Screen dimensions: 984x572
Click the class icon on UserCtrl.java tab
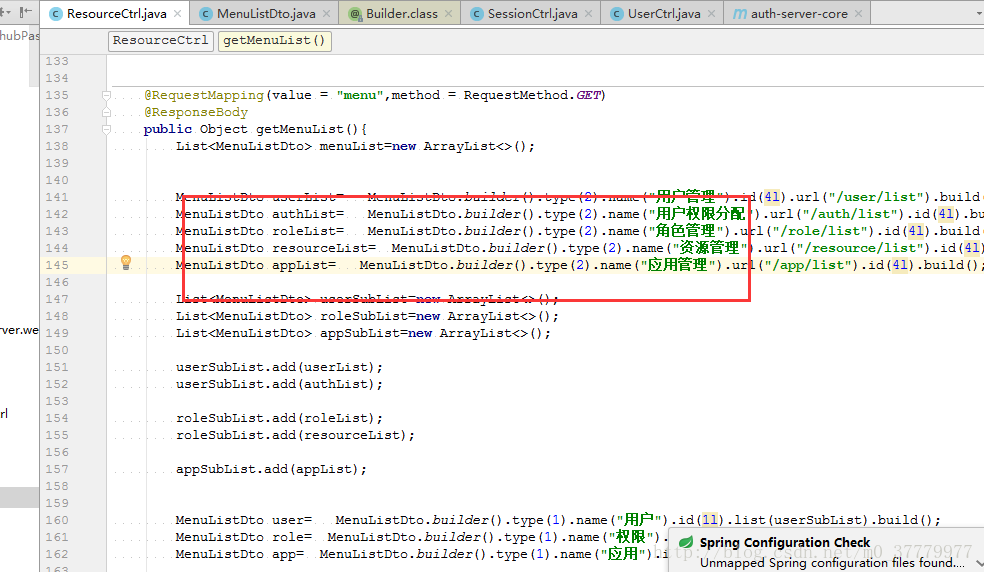tap(617, 14)
